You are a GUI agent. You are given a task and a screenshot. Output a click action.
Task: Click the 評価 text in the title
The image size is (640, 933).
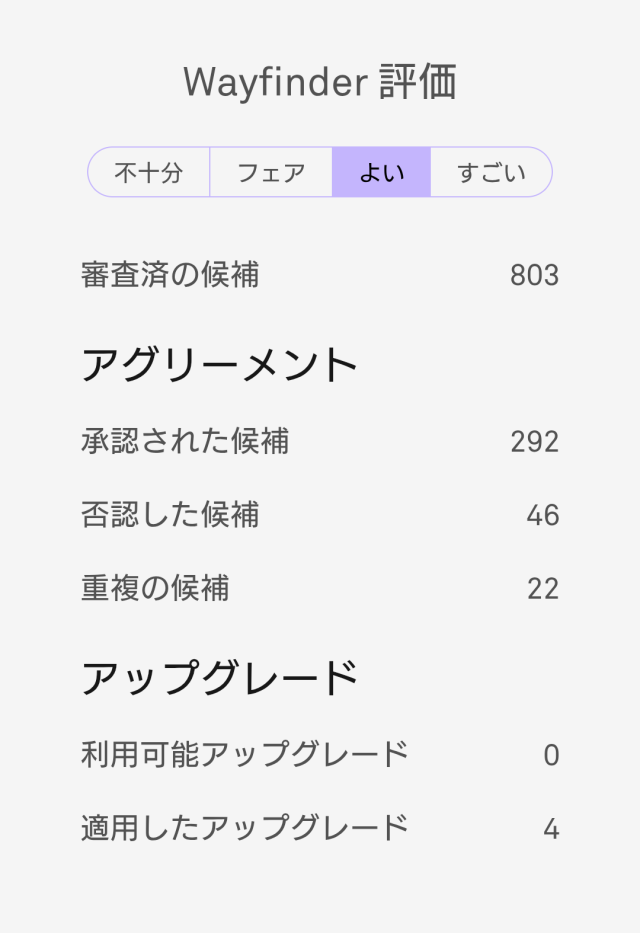[418, 83]
